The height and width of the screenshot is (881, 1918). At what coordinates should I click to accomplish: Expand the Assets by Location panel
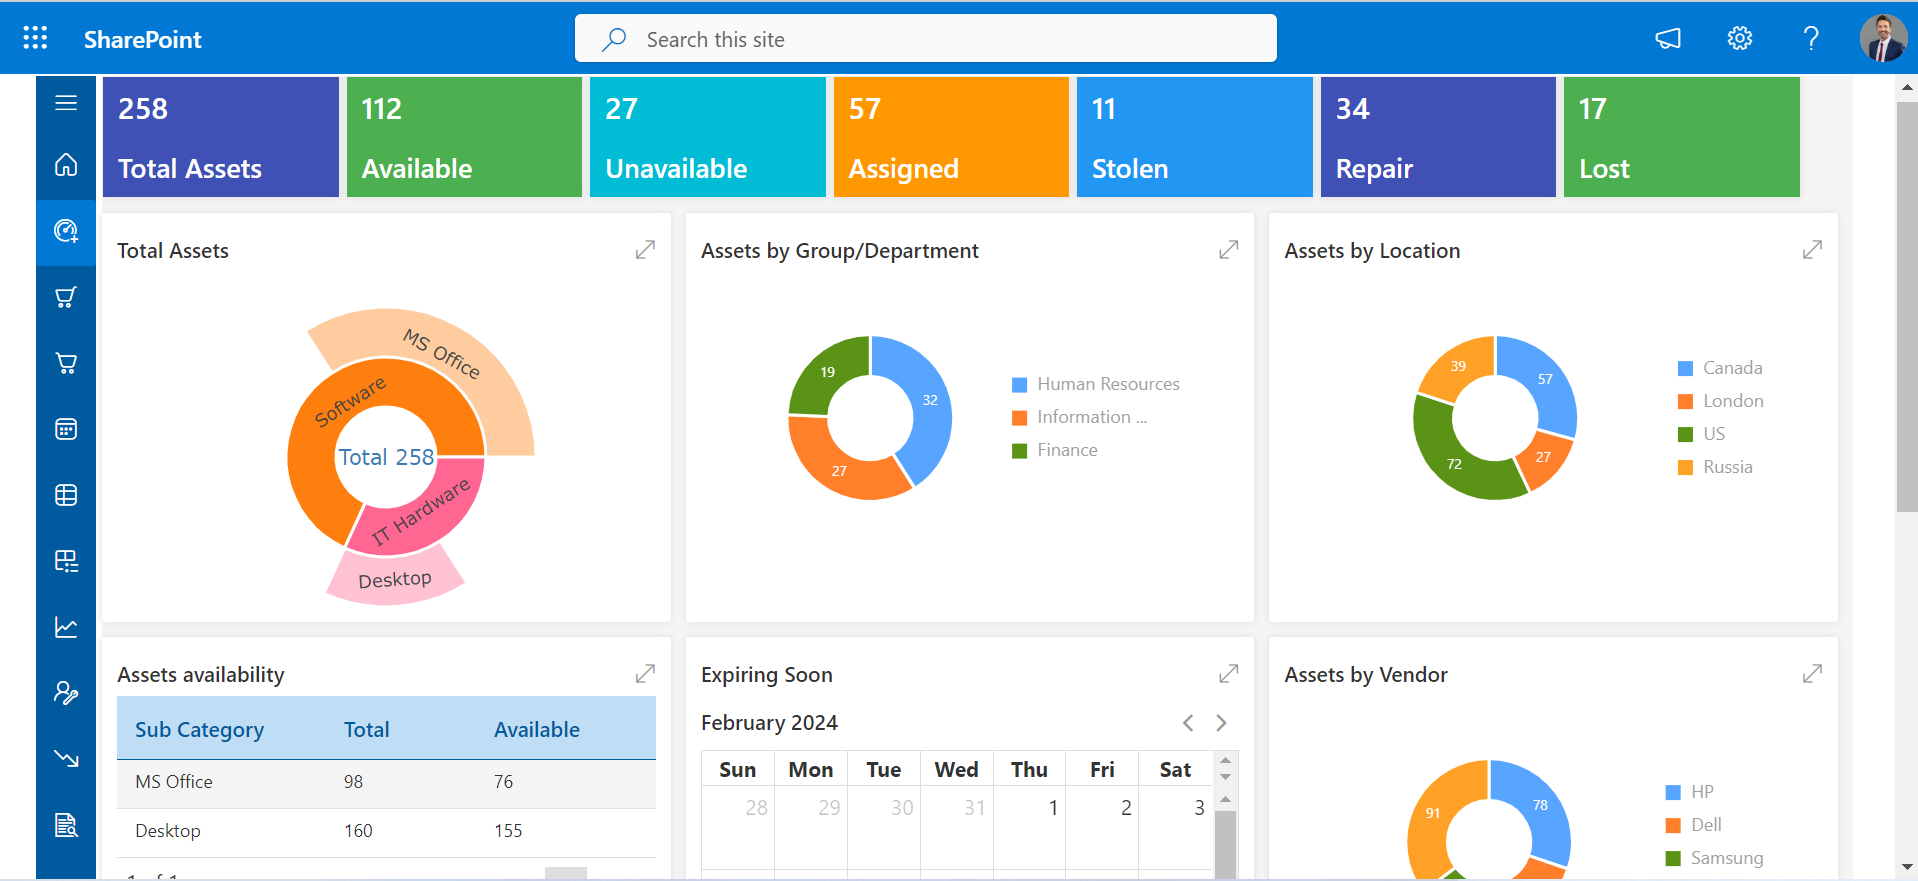click(1812, 249)
